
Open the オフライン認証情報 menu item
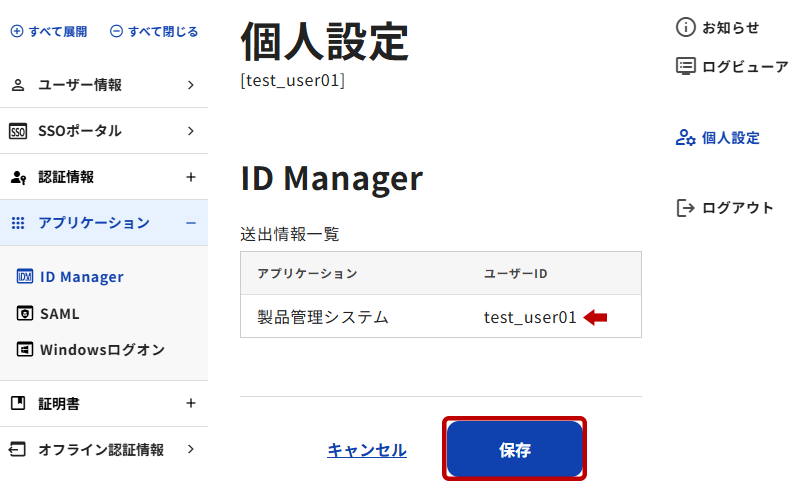point(100,449)
